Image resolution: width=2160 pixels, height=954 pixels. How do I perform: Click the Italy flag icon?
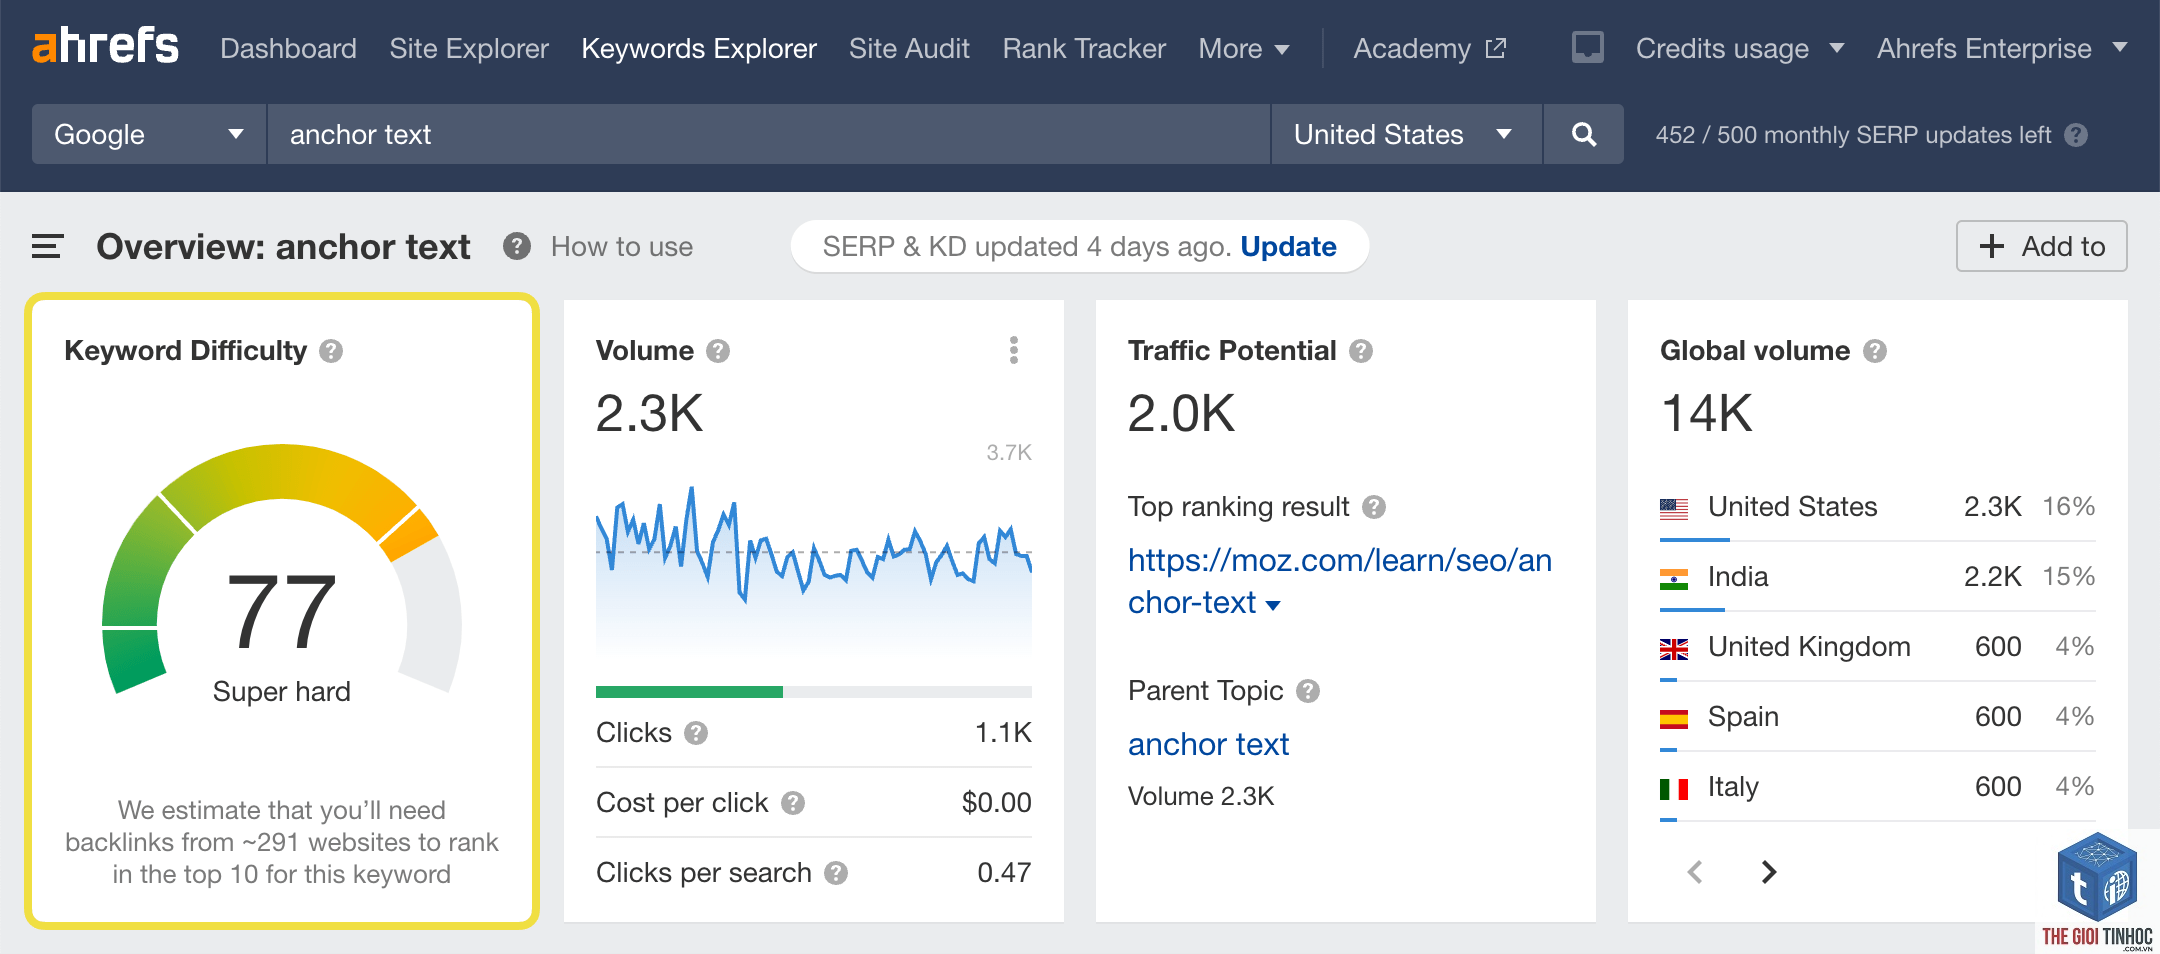(1674, 788)
